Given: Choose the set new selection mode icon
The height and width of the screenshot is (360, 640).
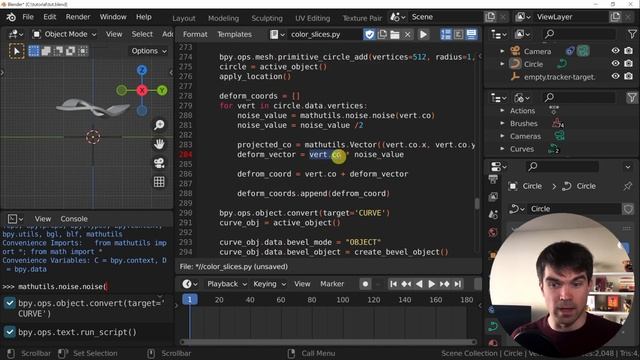Looking at the screenshot, I should 34,51.
